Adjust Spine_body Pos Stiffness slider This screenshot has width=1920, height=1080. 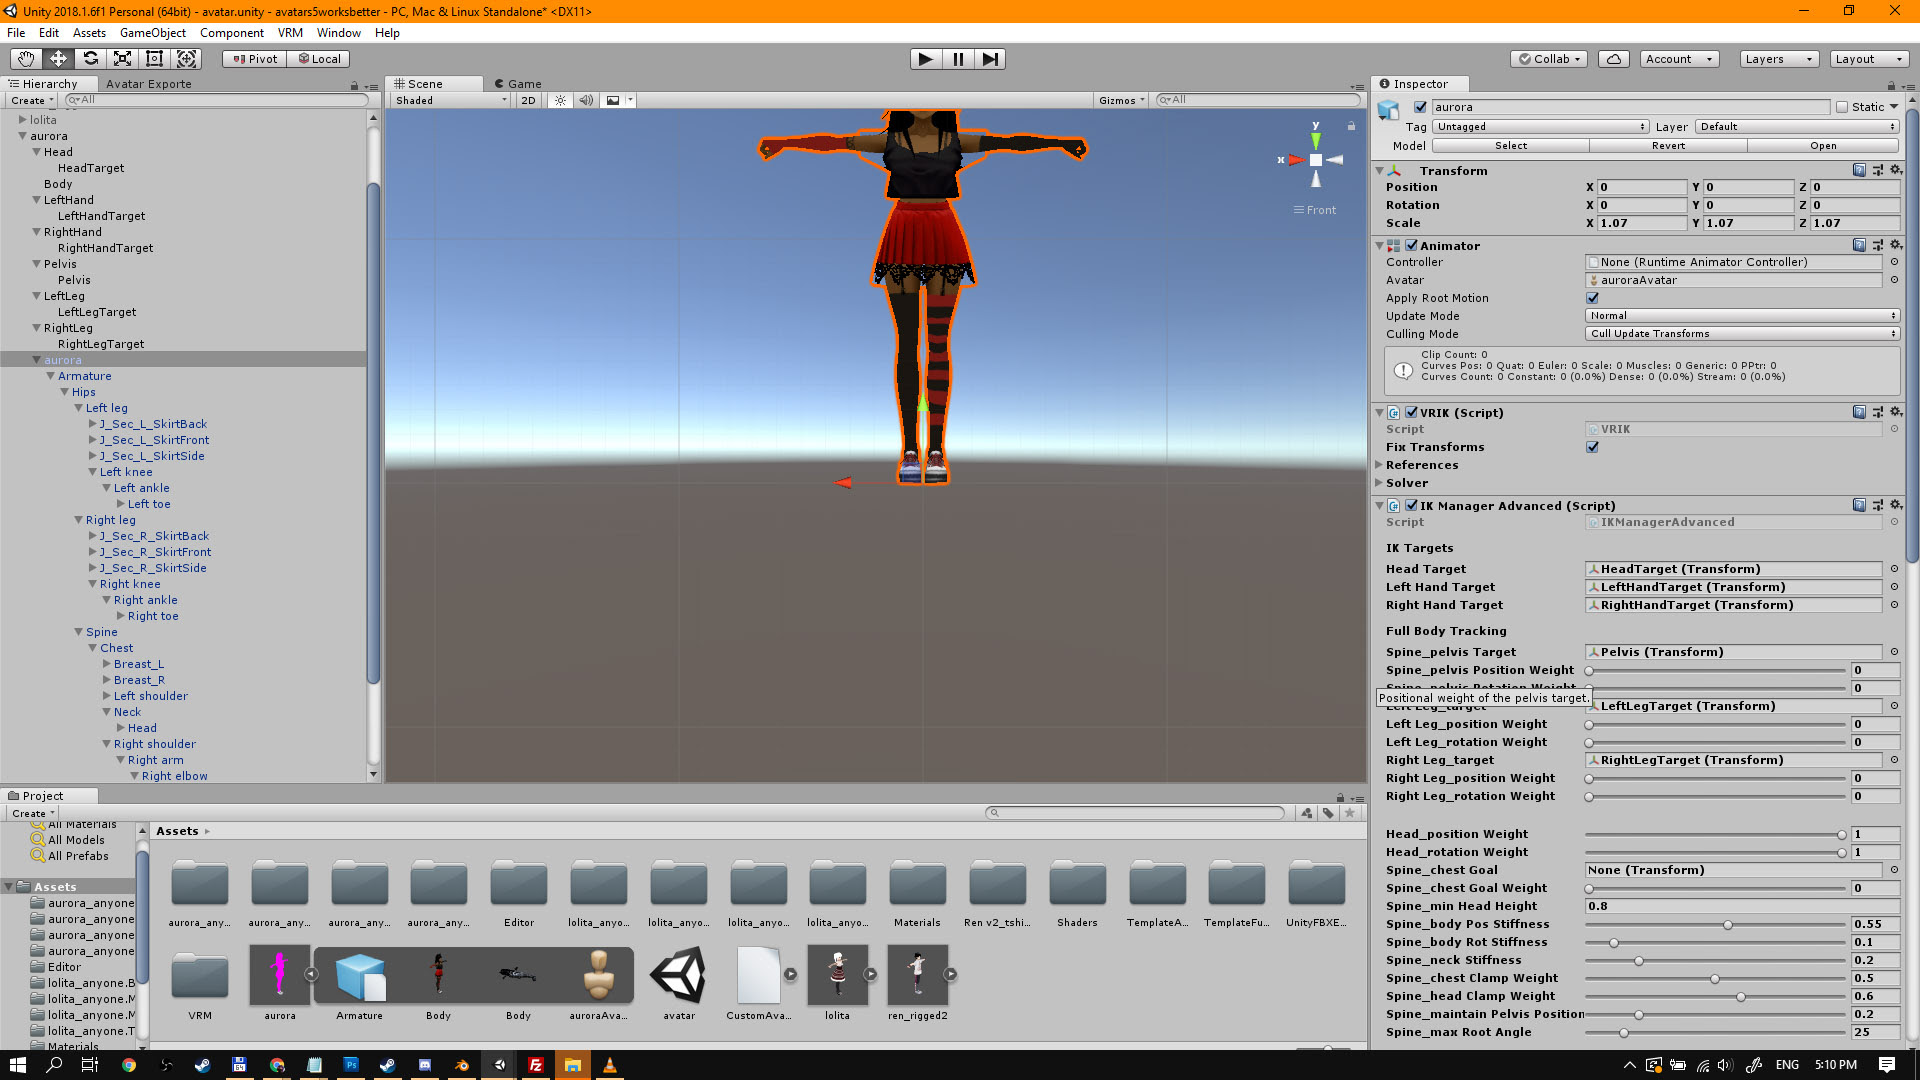pyautogui.click(x=1727, y=925)
